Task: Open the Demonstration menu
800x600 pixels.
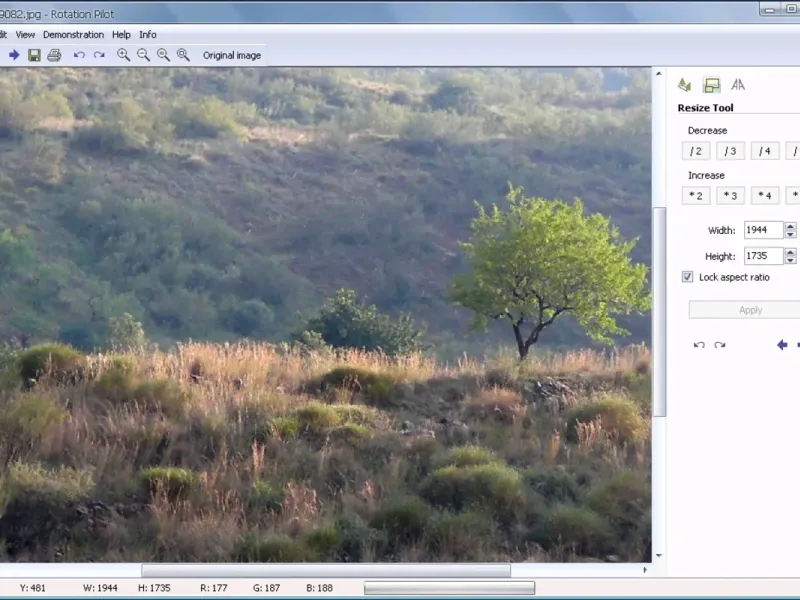Action: tap(73, 35)
